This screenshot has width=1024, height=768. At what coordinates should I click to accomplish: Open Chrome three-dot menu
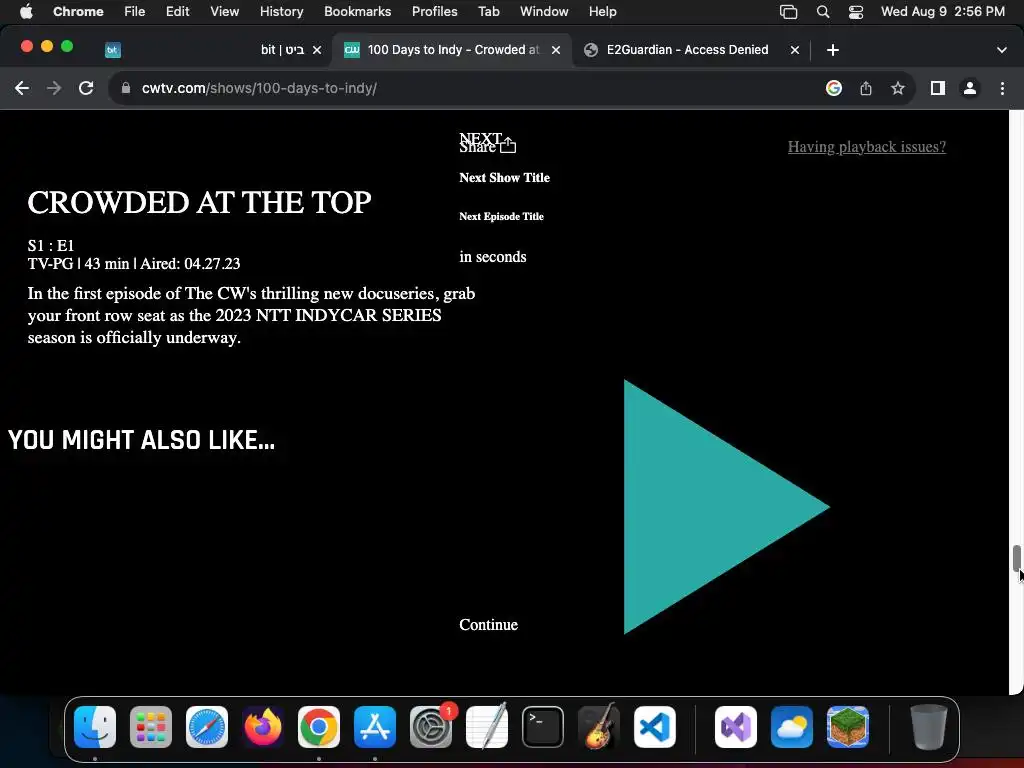tap(1002, 88)
